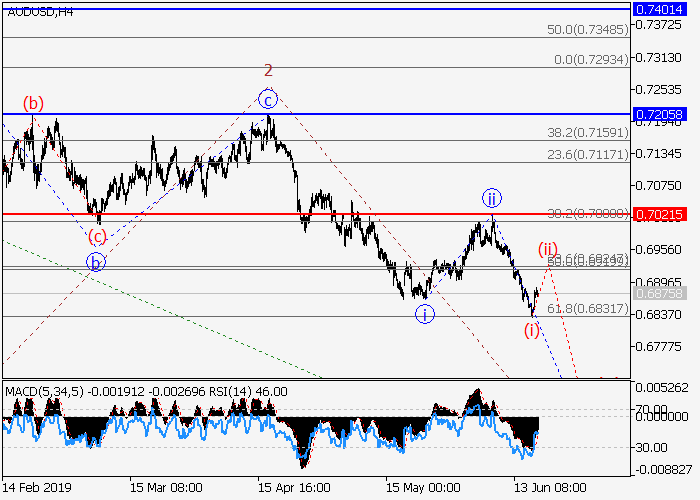This screenshot has width=700, height=500.
Task: Select the red (i) wave label
Action: (x=532, y=330)
